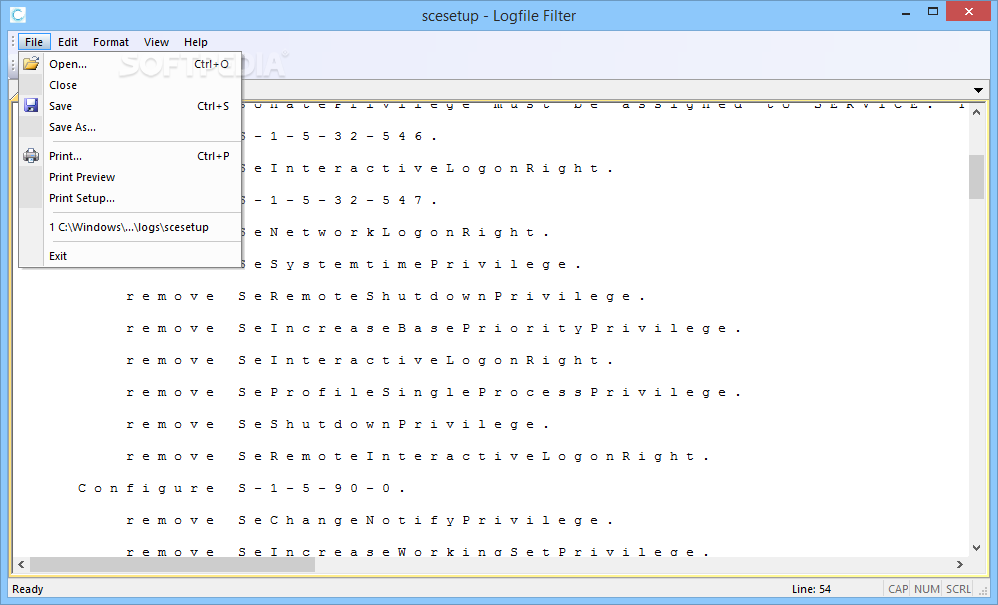Click the 'Line: 54' status bar entry
The image size is (998, 605).
[x=811, y=589]
